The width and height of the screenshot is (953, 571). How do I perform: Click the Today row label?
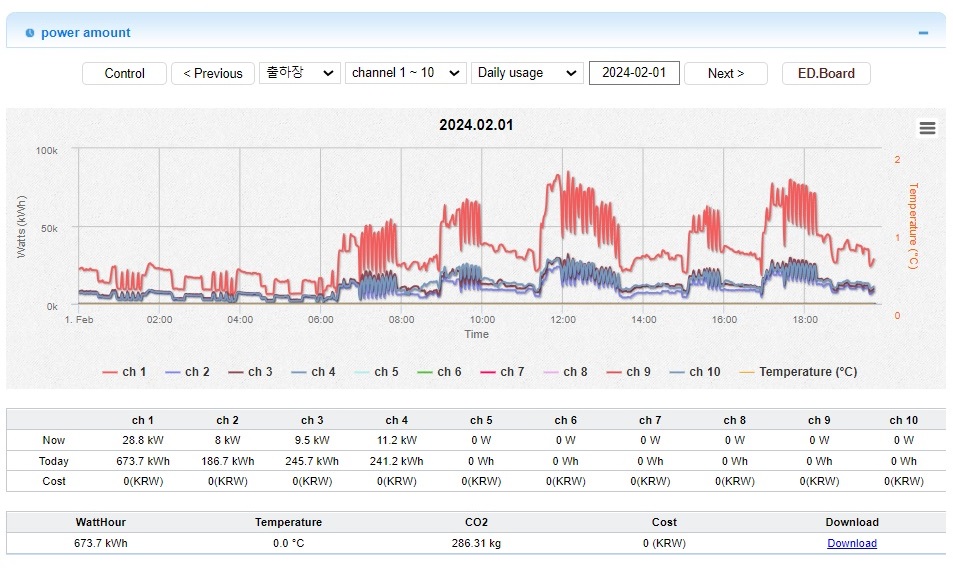(x=53, y=461)
